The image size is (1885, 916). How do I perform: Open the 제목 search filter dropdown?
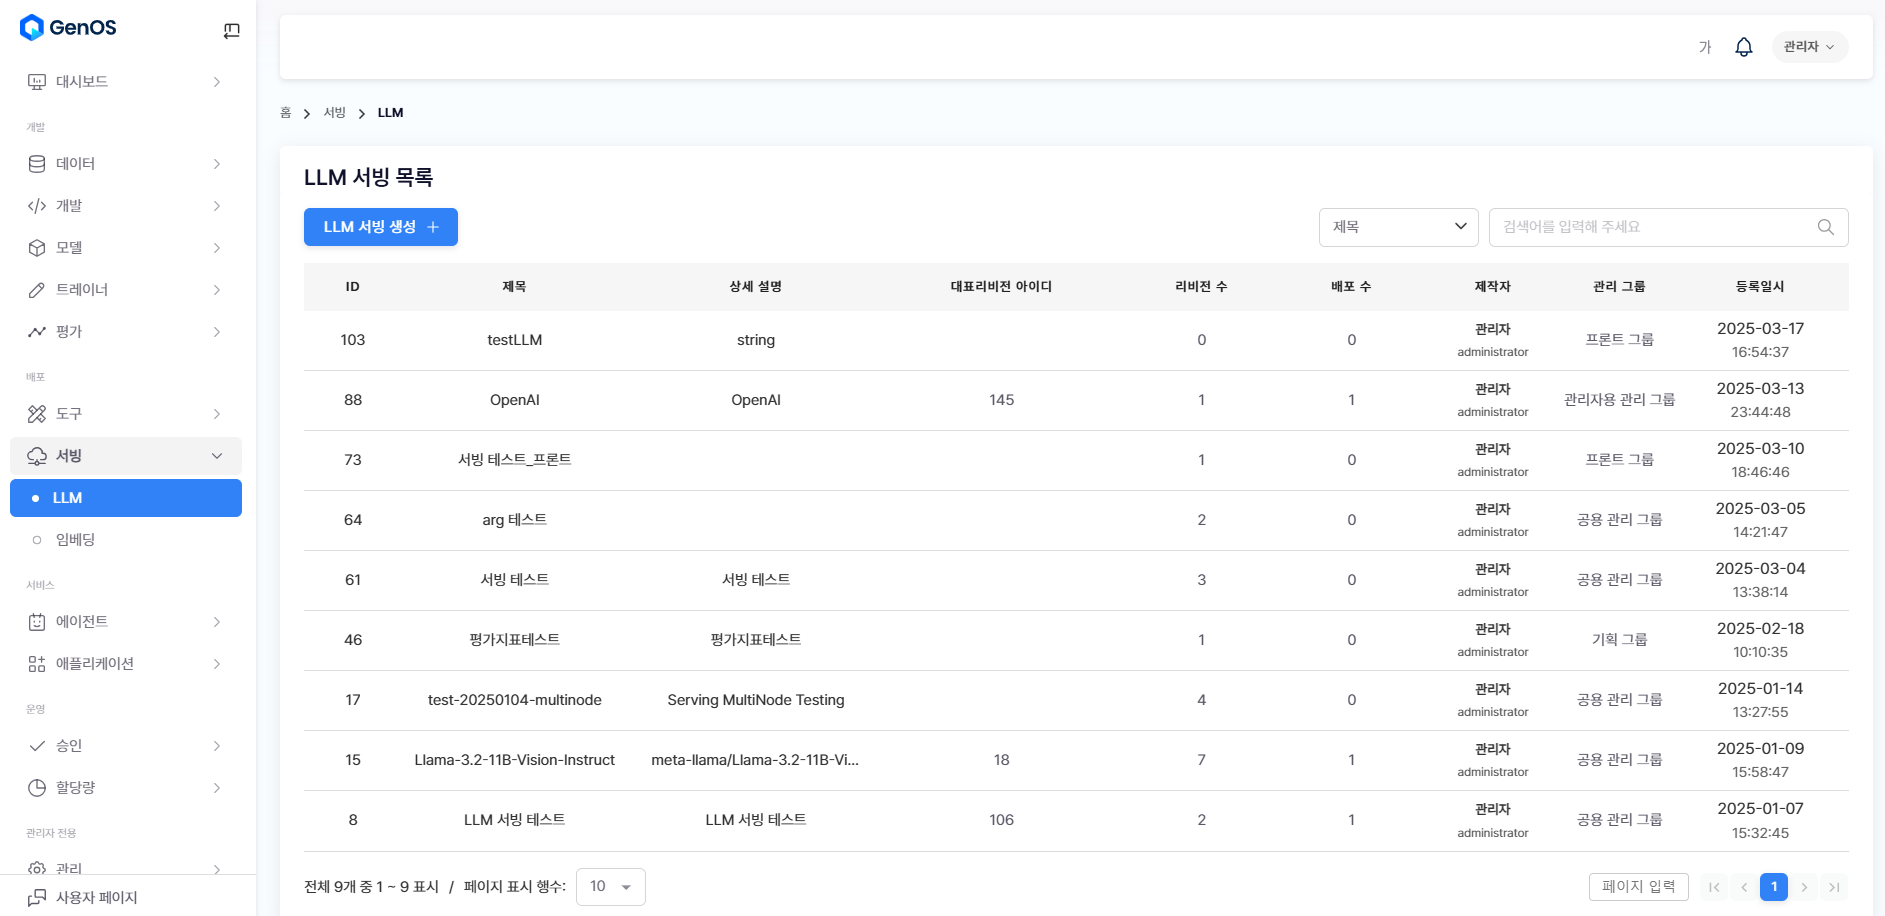[1398, 227]
